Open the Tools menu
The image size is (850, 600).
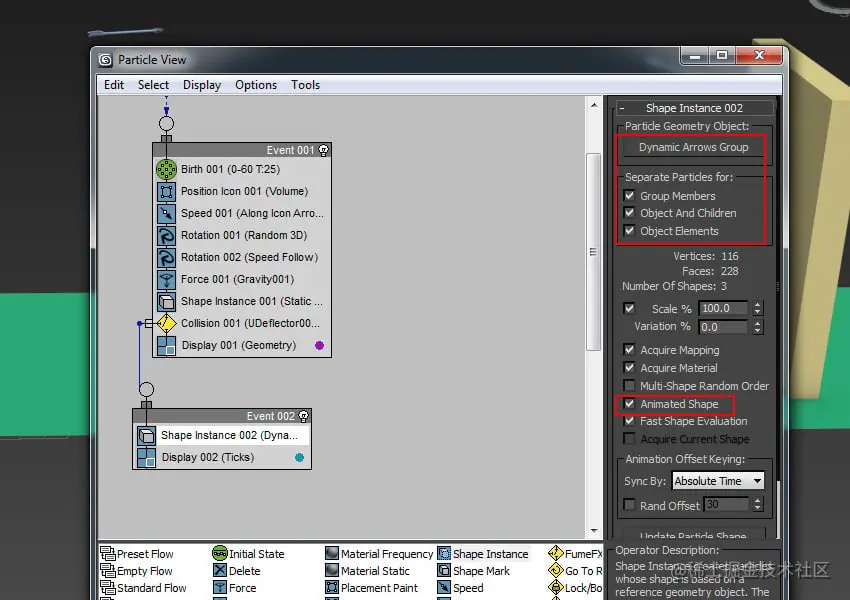305,85
